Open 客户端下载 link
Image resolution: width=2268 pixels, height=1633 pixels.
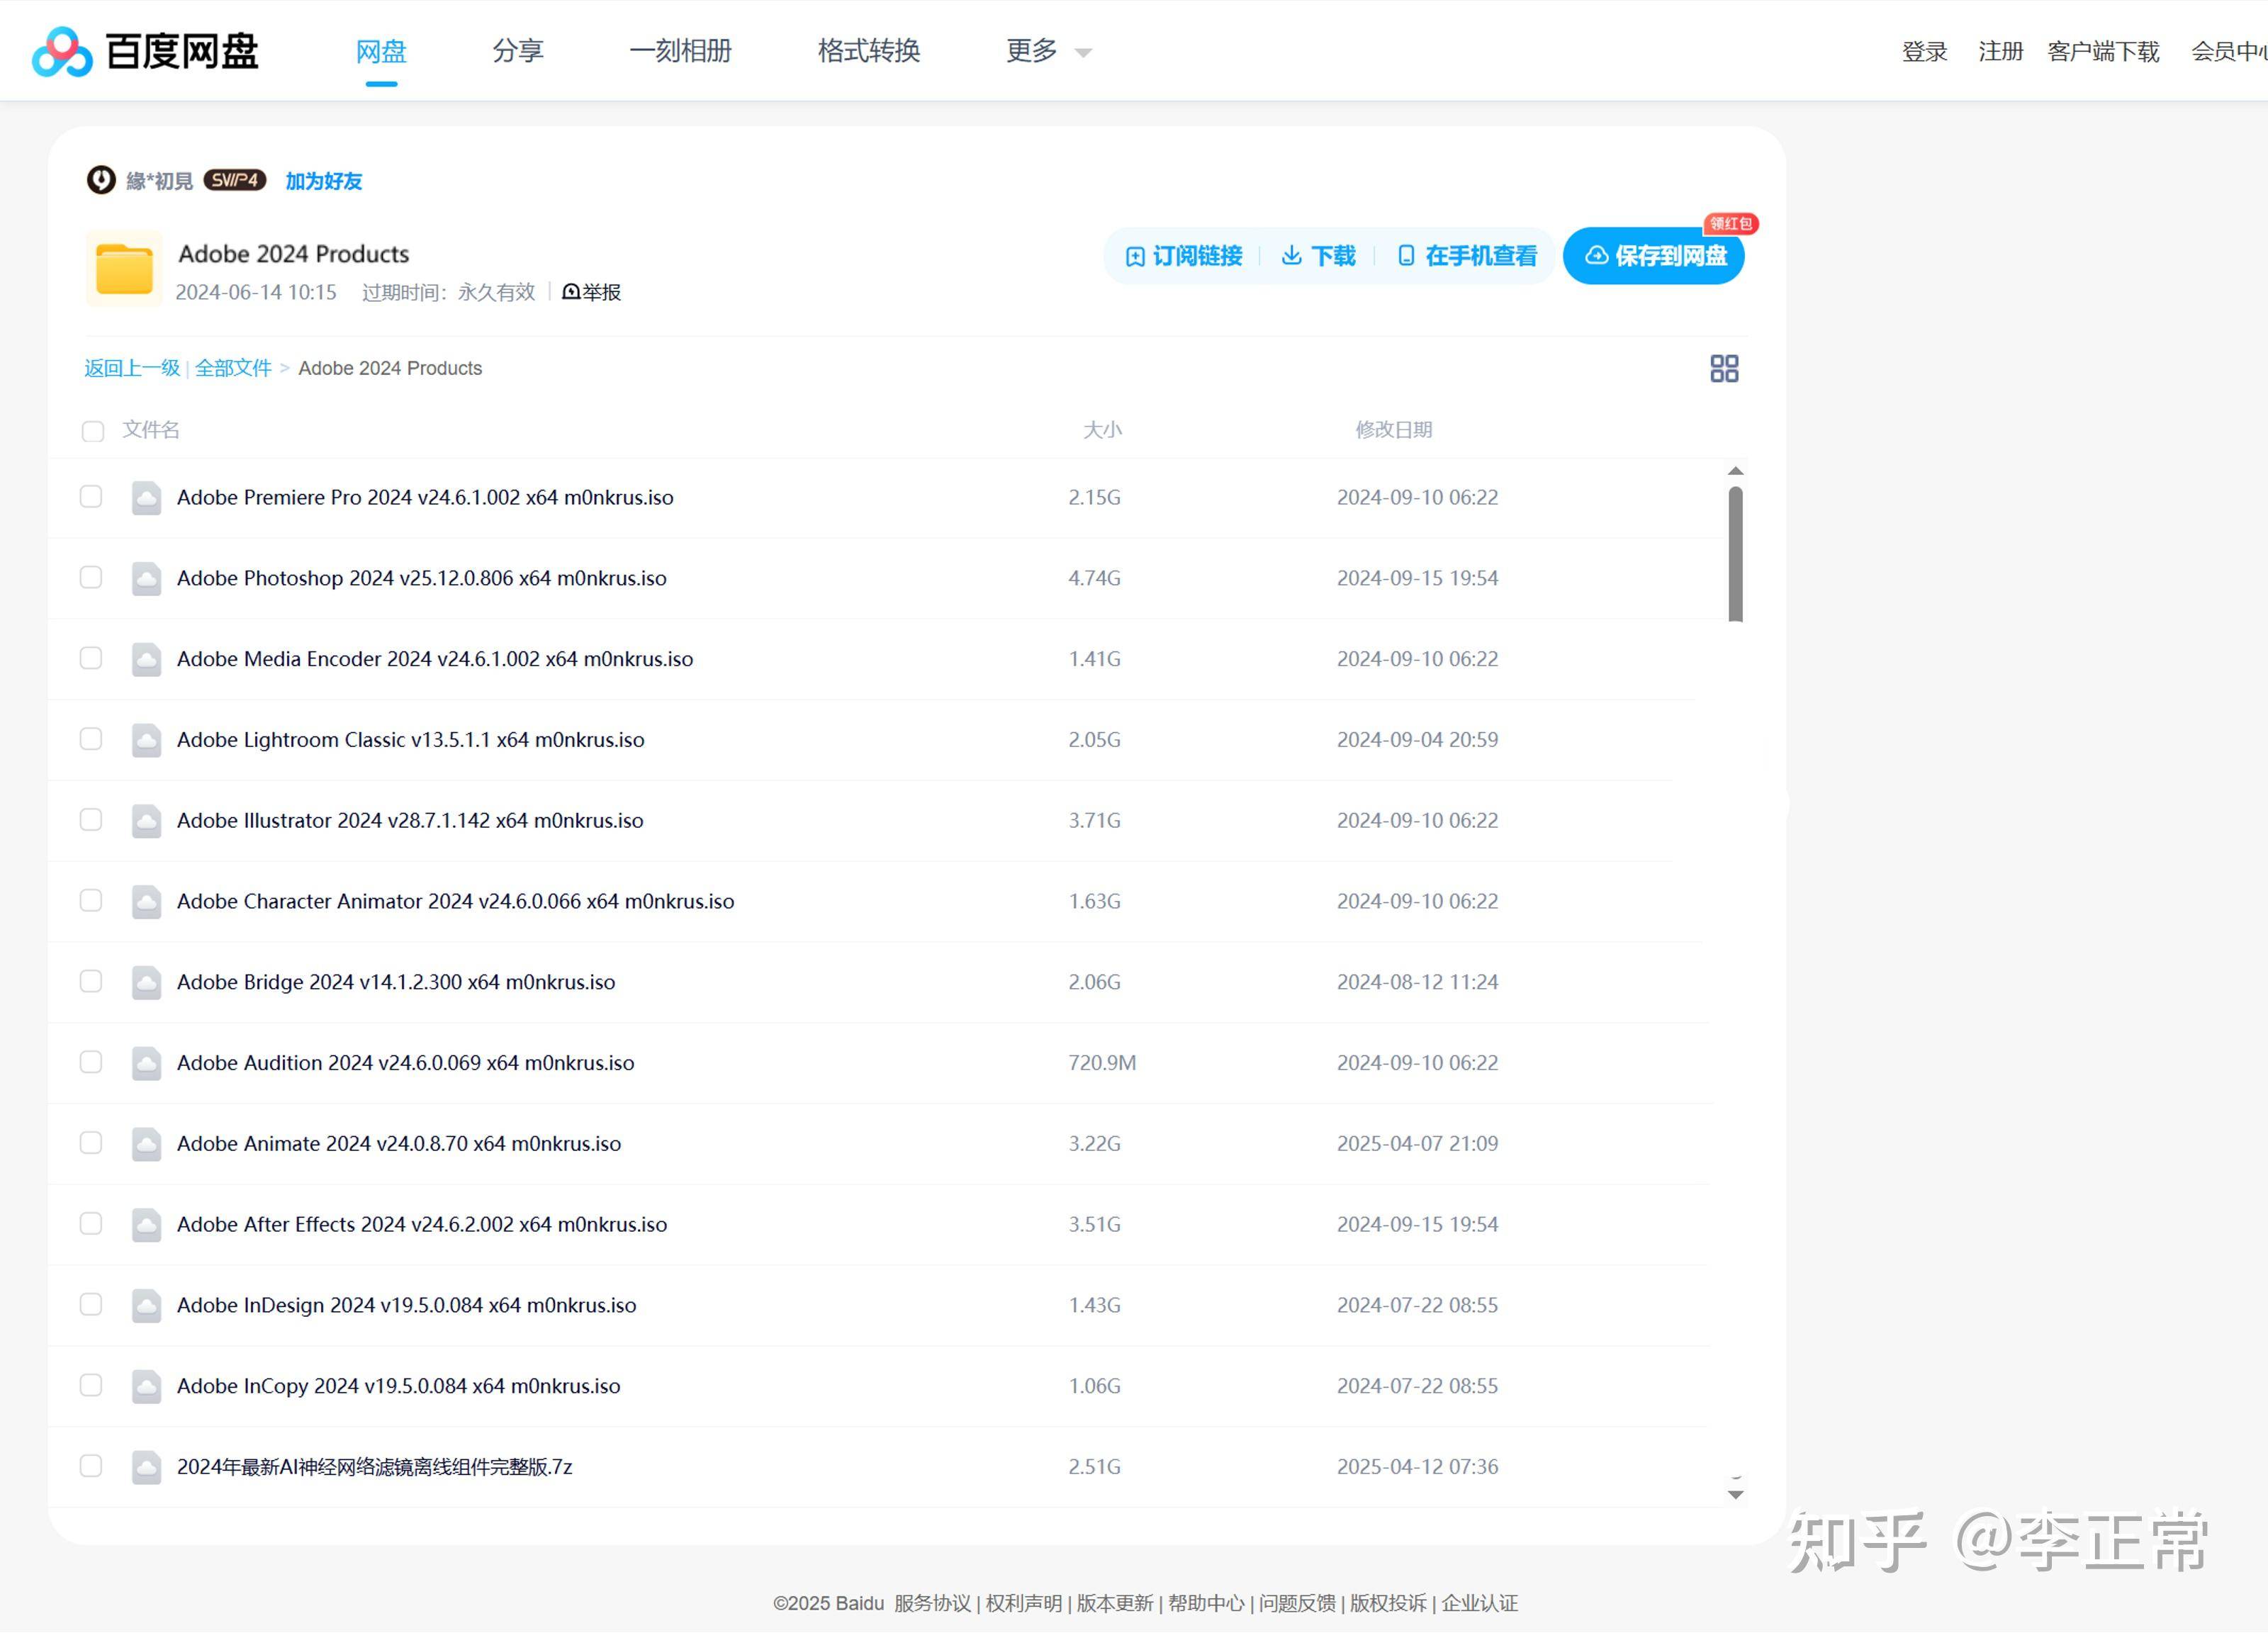point(2104,52)
